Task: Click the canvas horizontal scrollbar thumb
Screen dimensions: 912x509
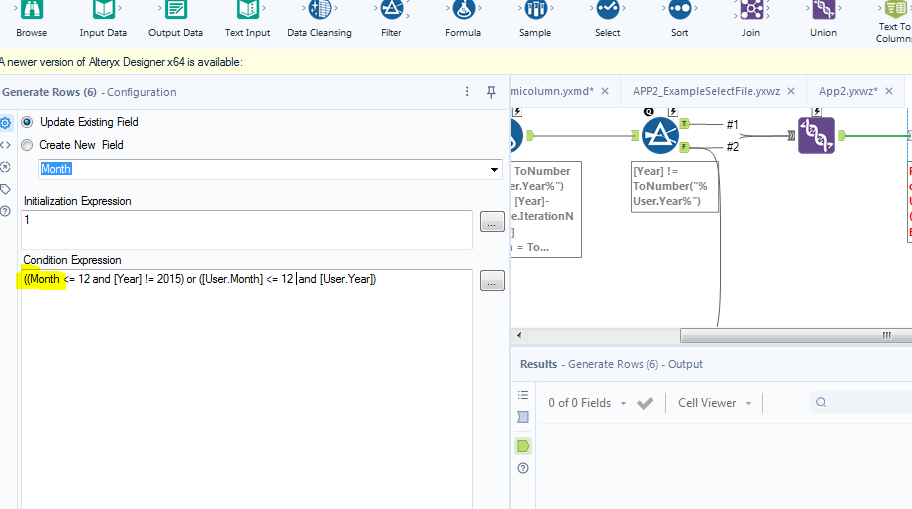Action: pos(796,335)
